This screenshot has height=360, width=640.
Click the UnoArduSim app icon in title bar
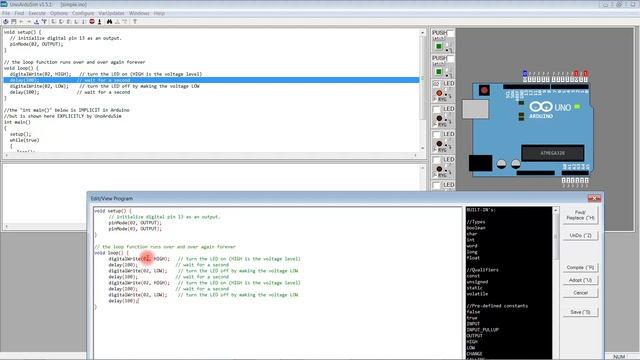point(4,4)
